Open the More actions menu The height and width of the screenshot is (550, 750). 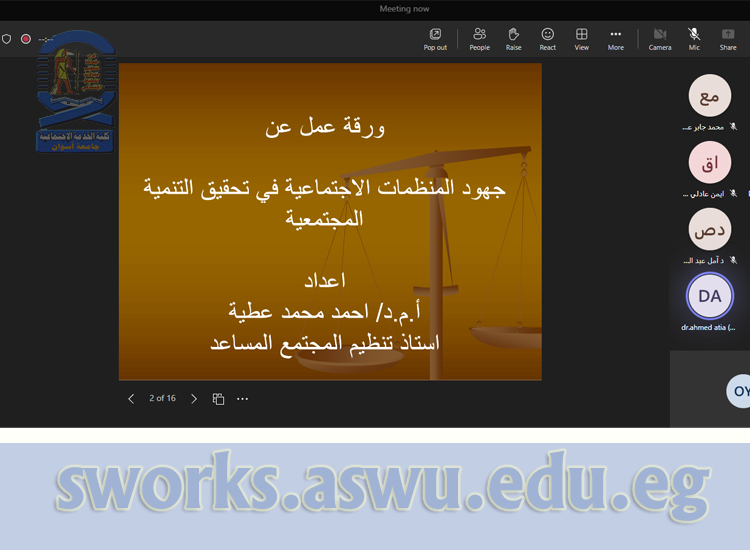(615, 38)
